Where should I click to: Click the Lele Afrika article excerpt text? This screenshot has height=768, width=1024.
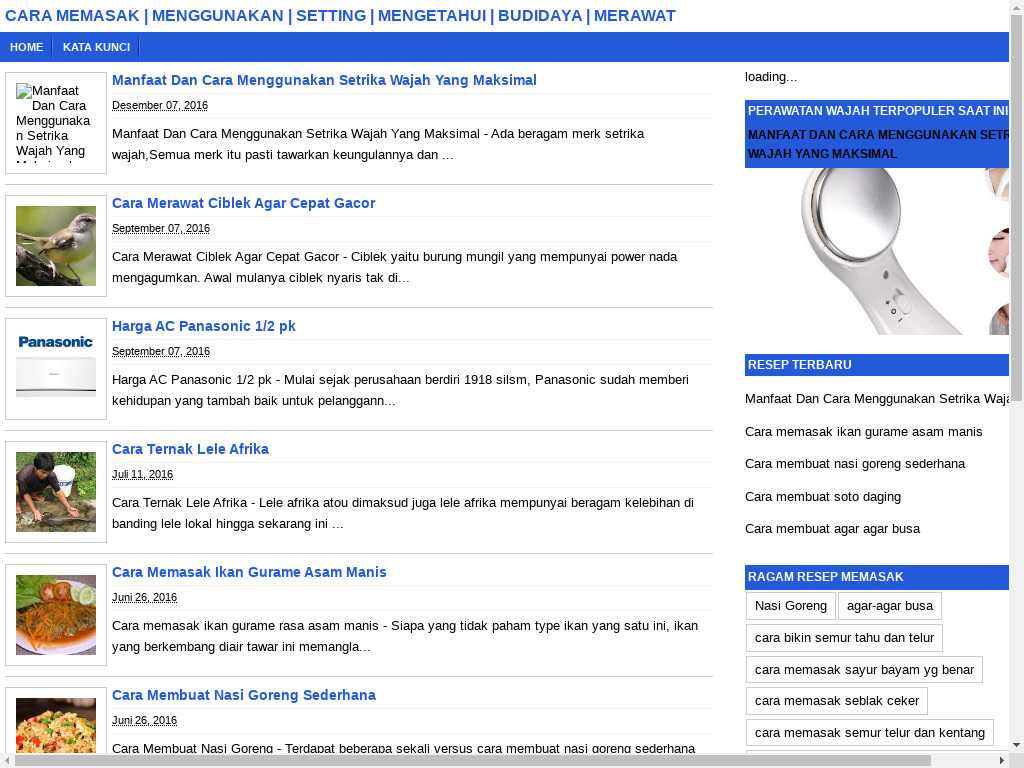(403, 513)
